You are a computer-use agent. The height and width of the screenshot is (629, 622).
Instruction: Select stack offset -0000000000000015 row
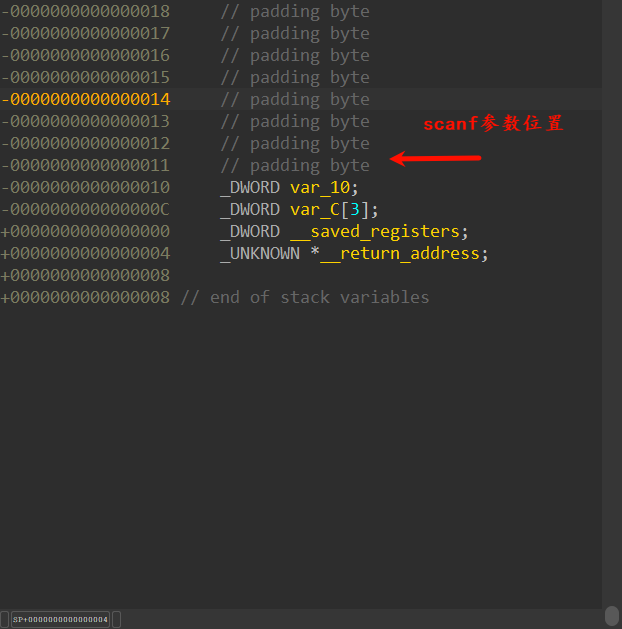(x=301, y=77)
